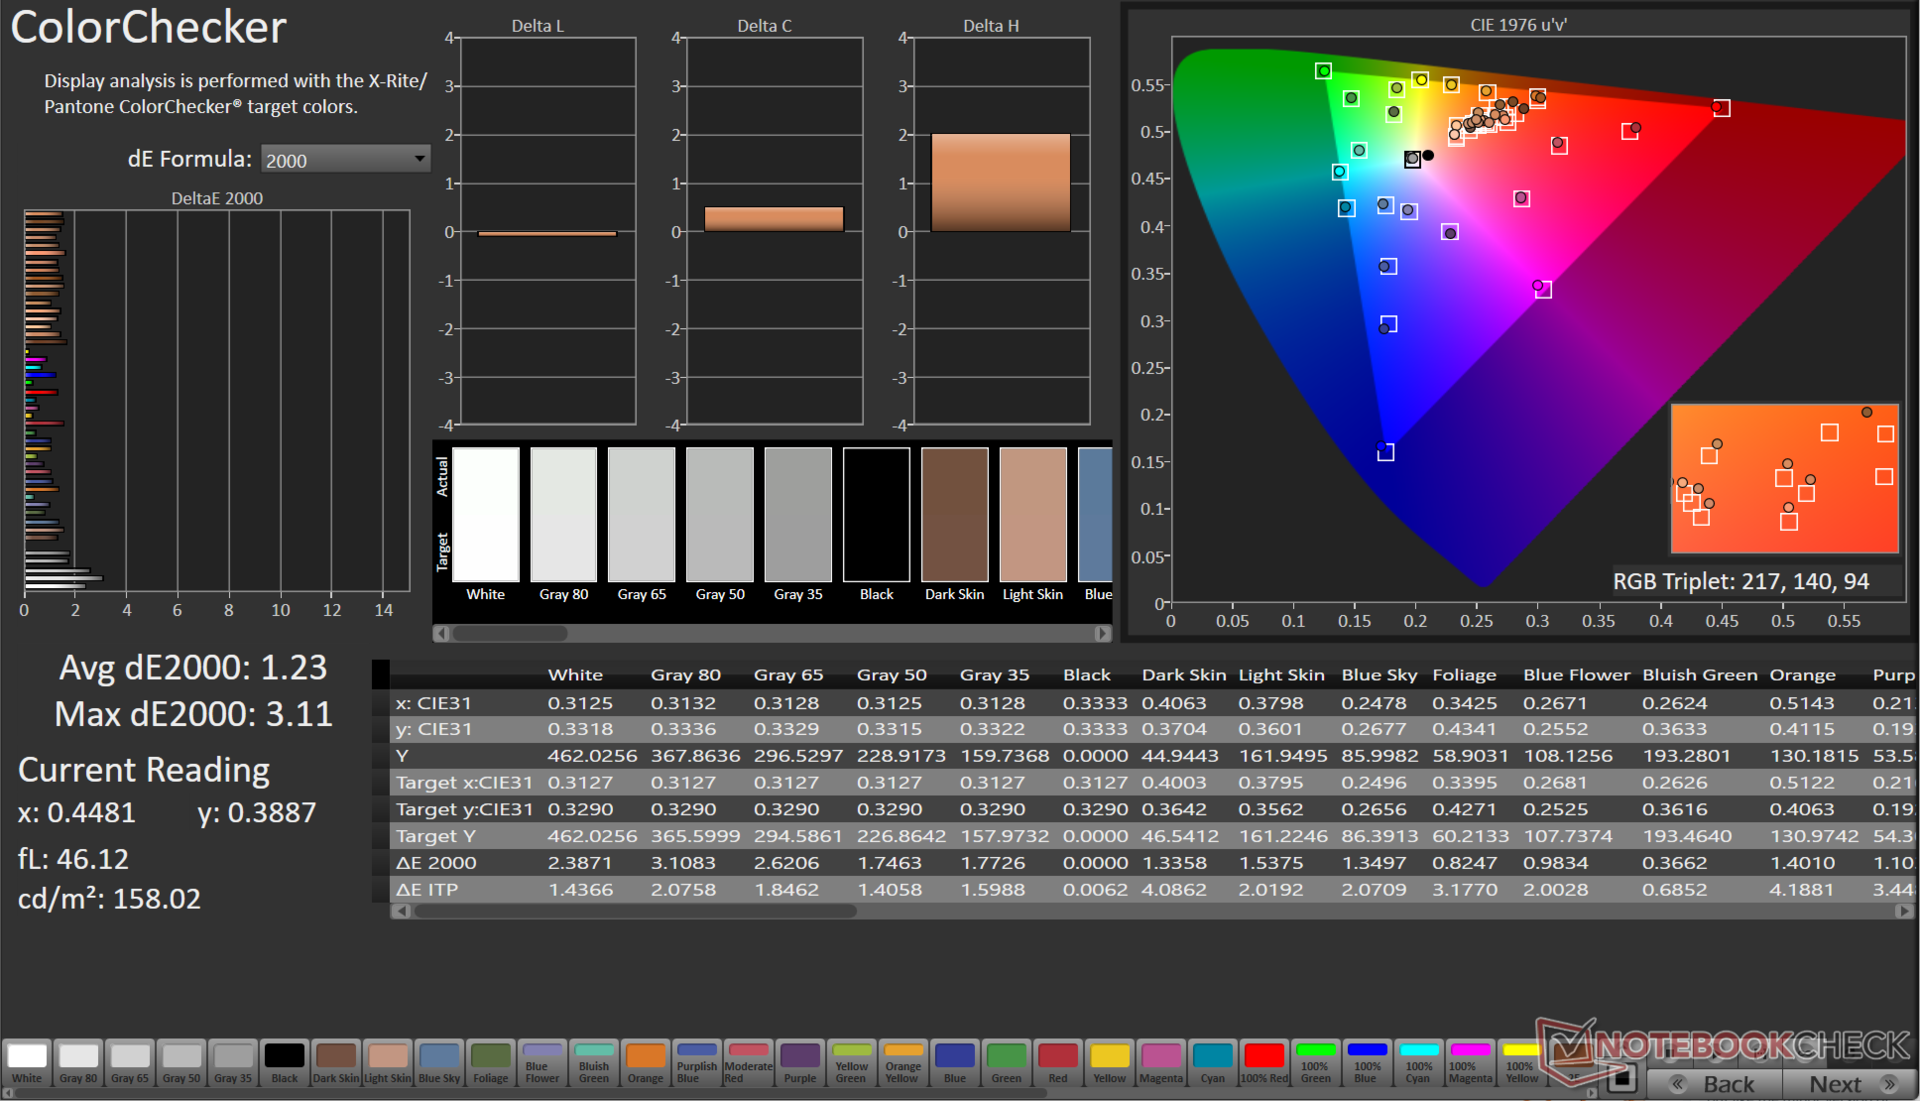The height and width of the screenshot is (1101, 1920).
Task: Select the Black swatch in bottom strip
Action: pyautogui.click(x=284, y=1062)
